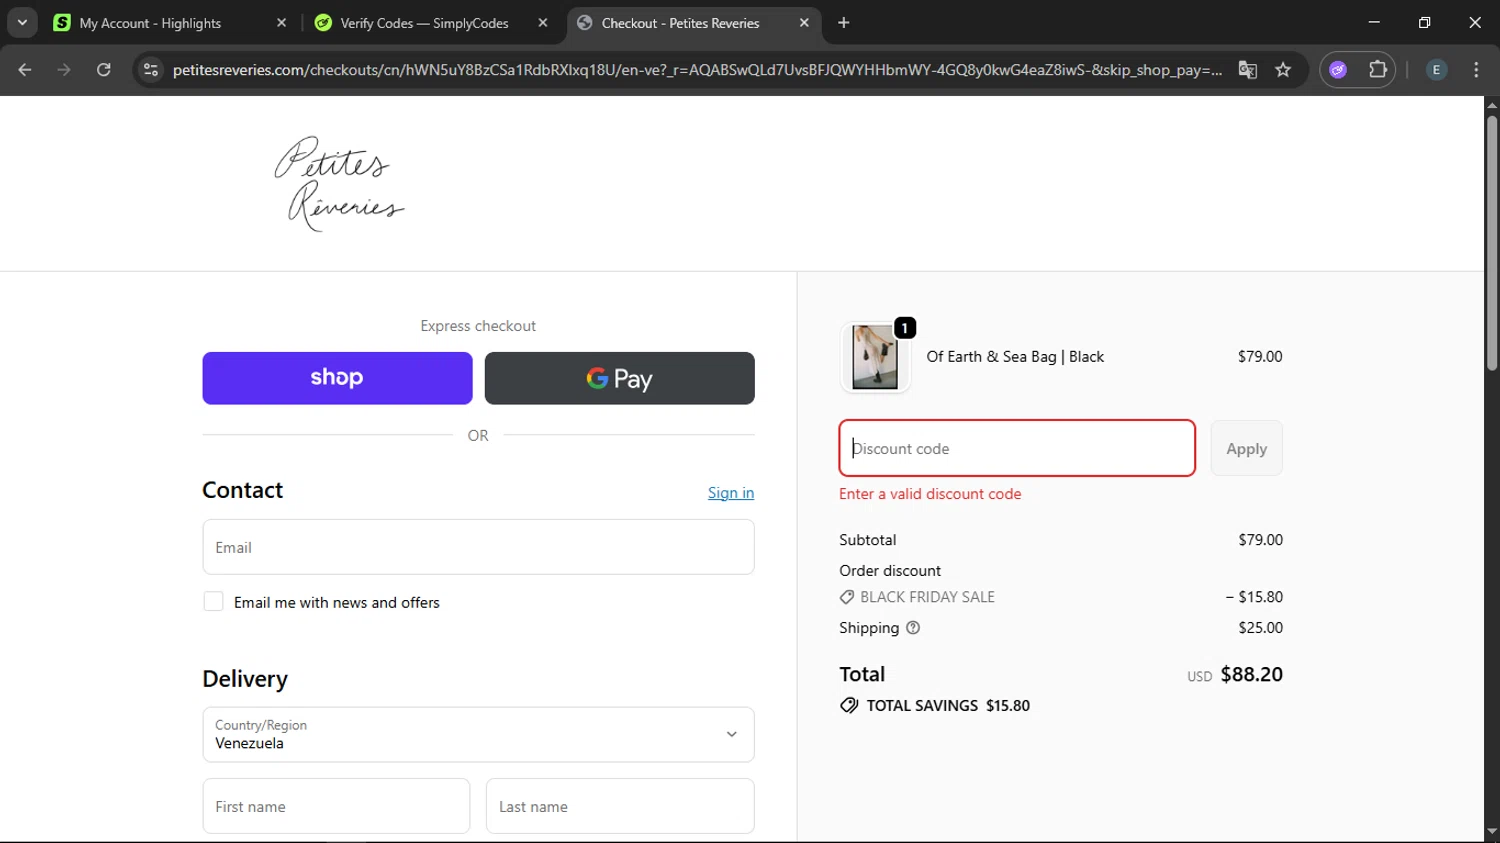Click the BLACK FRIDAY SALE tag icon
This screenshot has width=1500, height=843.
(x=847, y=597)
